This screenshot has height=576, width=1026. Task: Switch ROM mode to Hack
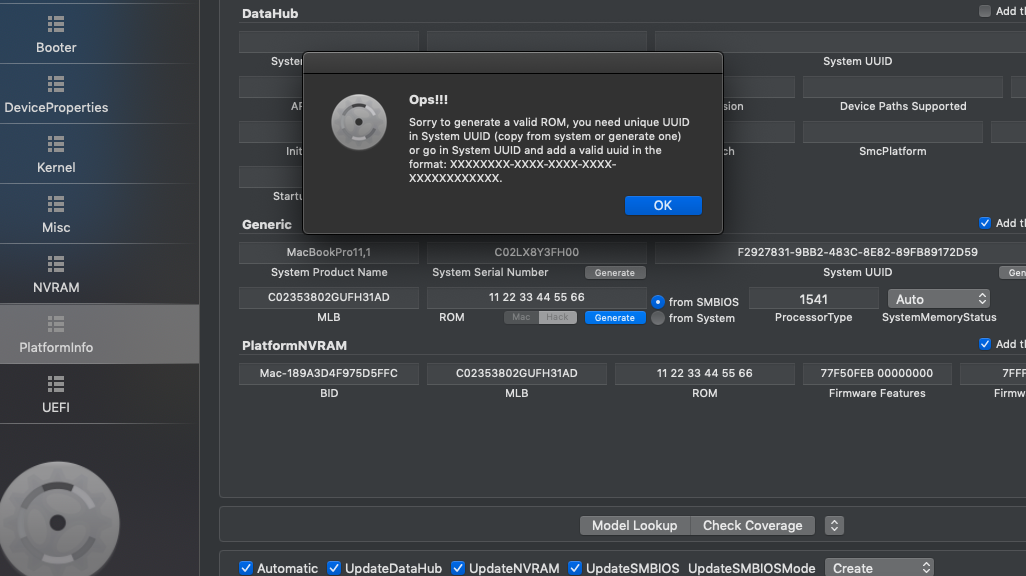[558, 316]
